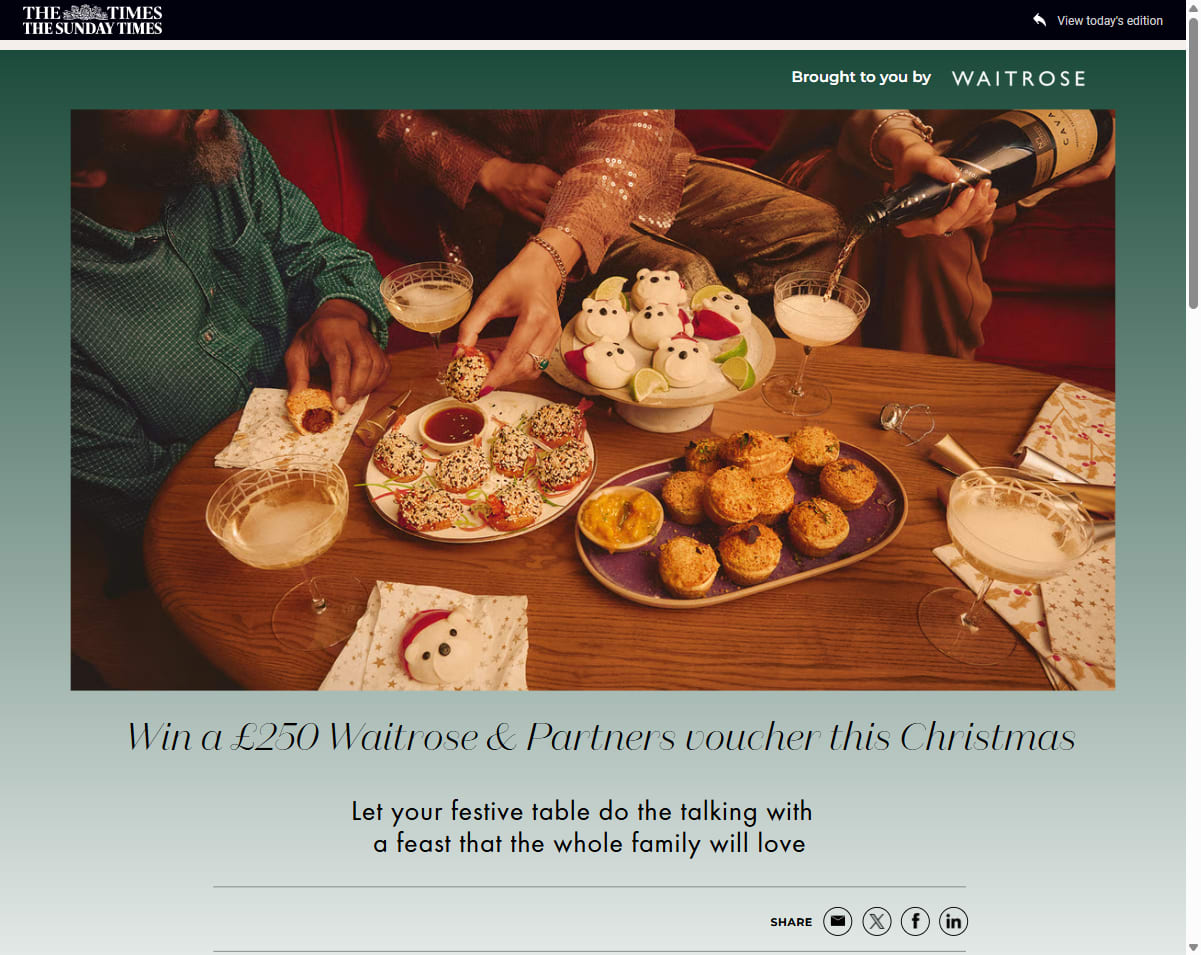Click the back arrow icon beside View today's edition
This screenshot has width=1201, height=955.
(x=1040, y=20)
